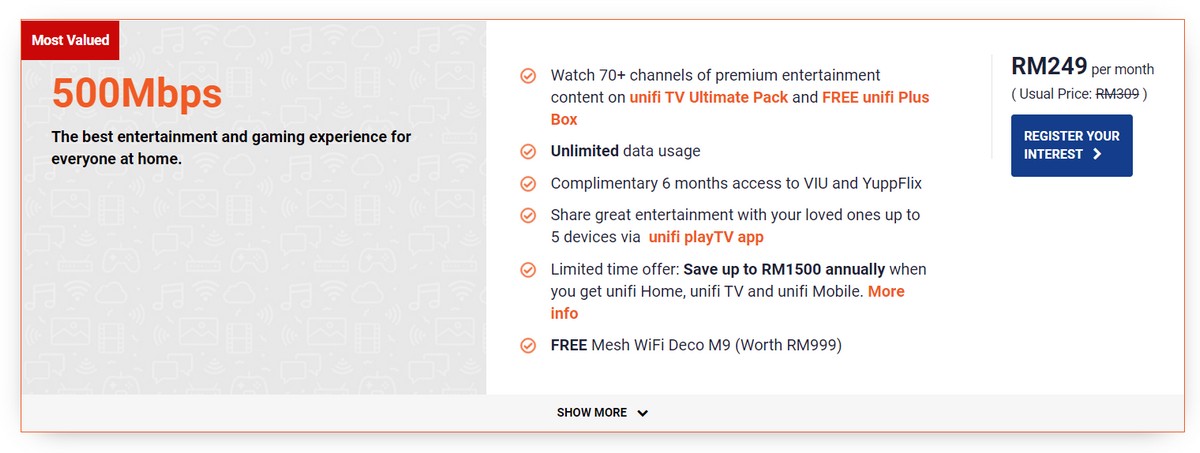Select the 500Mbps plan heading
The height and width of the screenshot is (453, 1200).
[x=137, y=94]
